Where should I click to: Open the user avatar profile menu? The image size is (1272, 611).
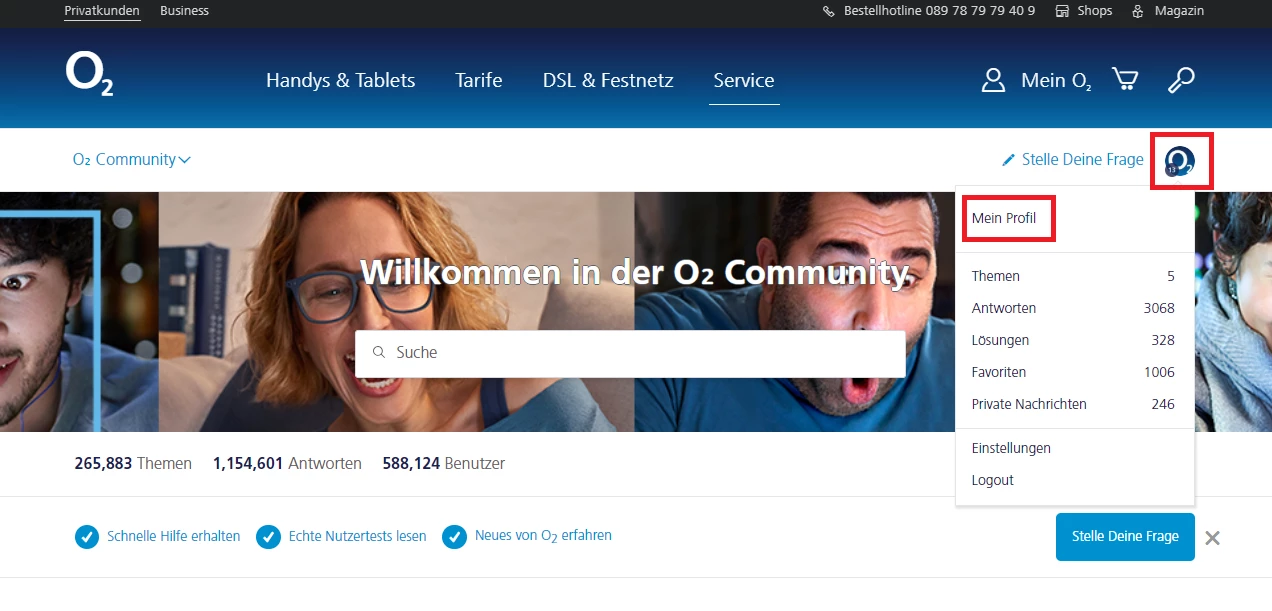point(1180,161)
